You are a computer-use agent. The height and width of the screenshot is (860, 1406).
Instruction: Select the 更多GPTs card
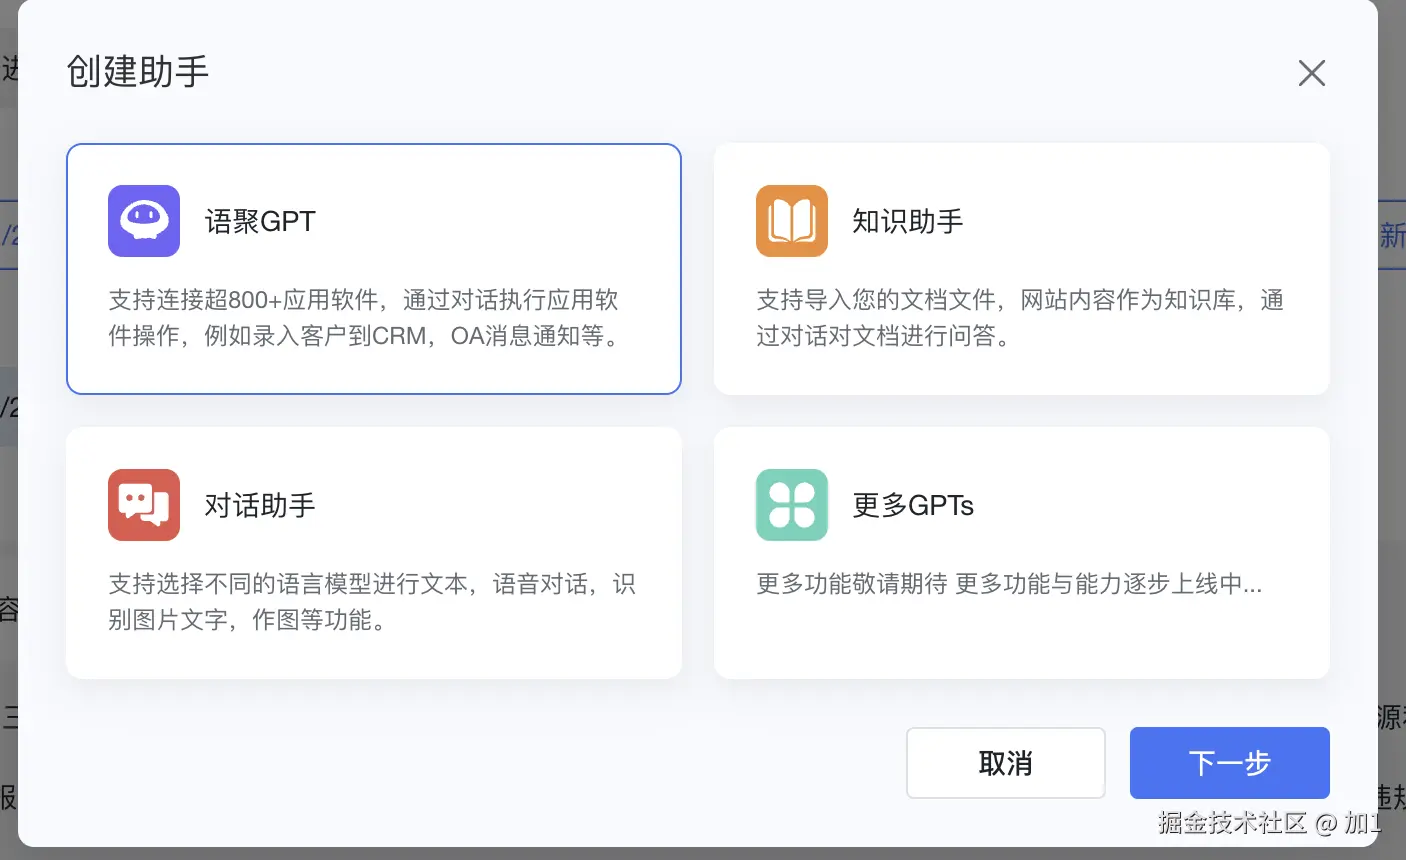[1021, 552]
